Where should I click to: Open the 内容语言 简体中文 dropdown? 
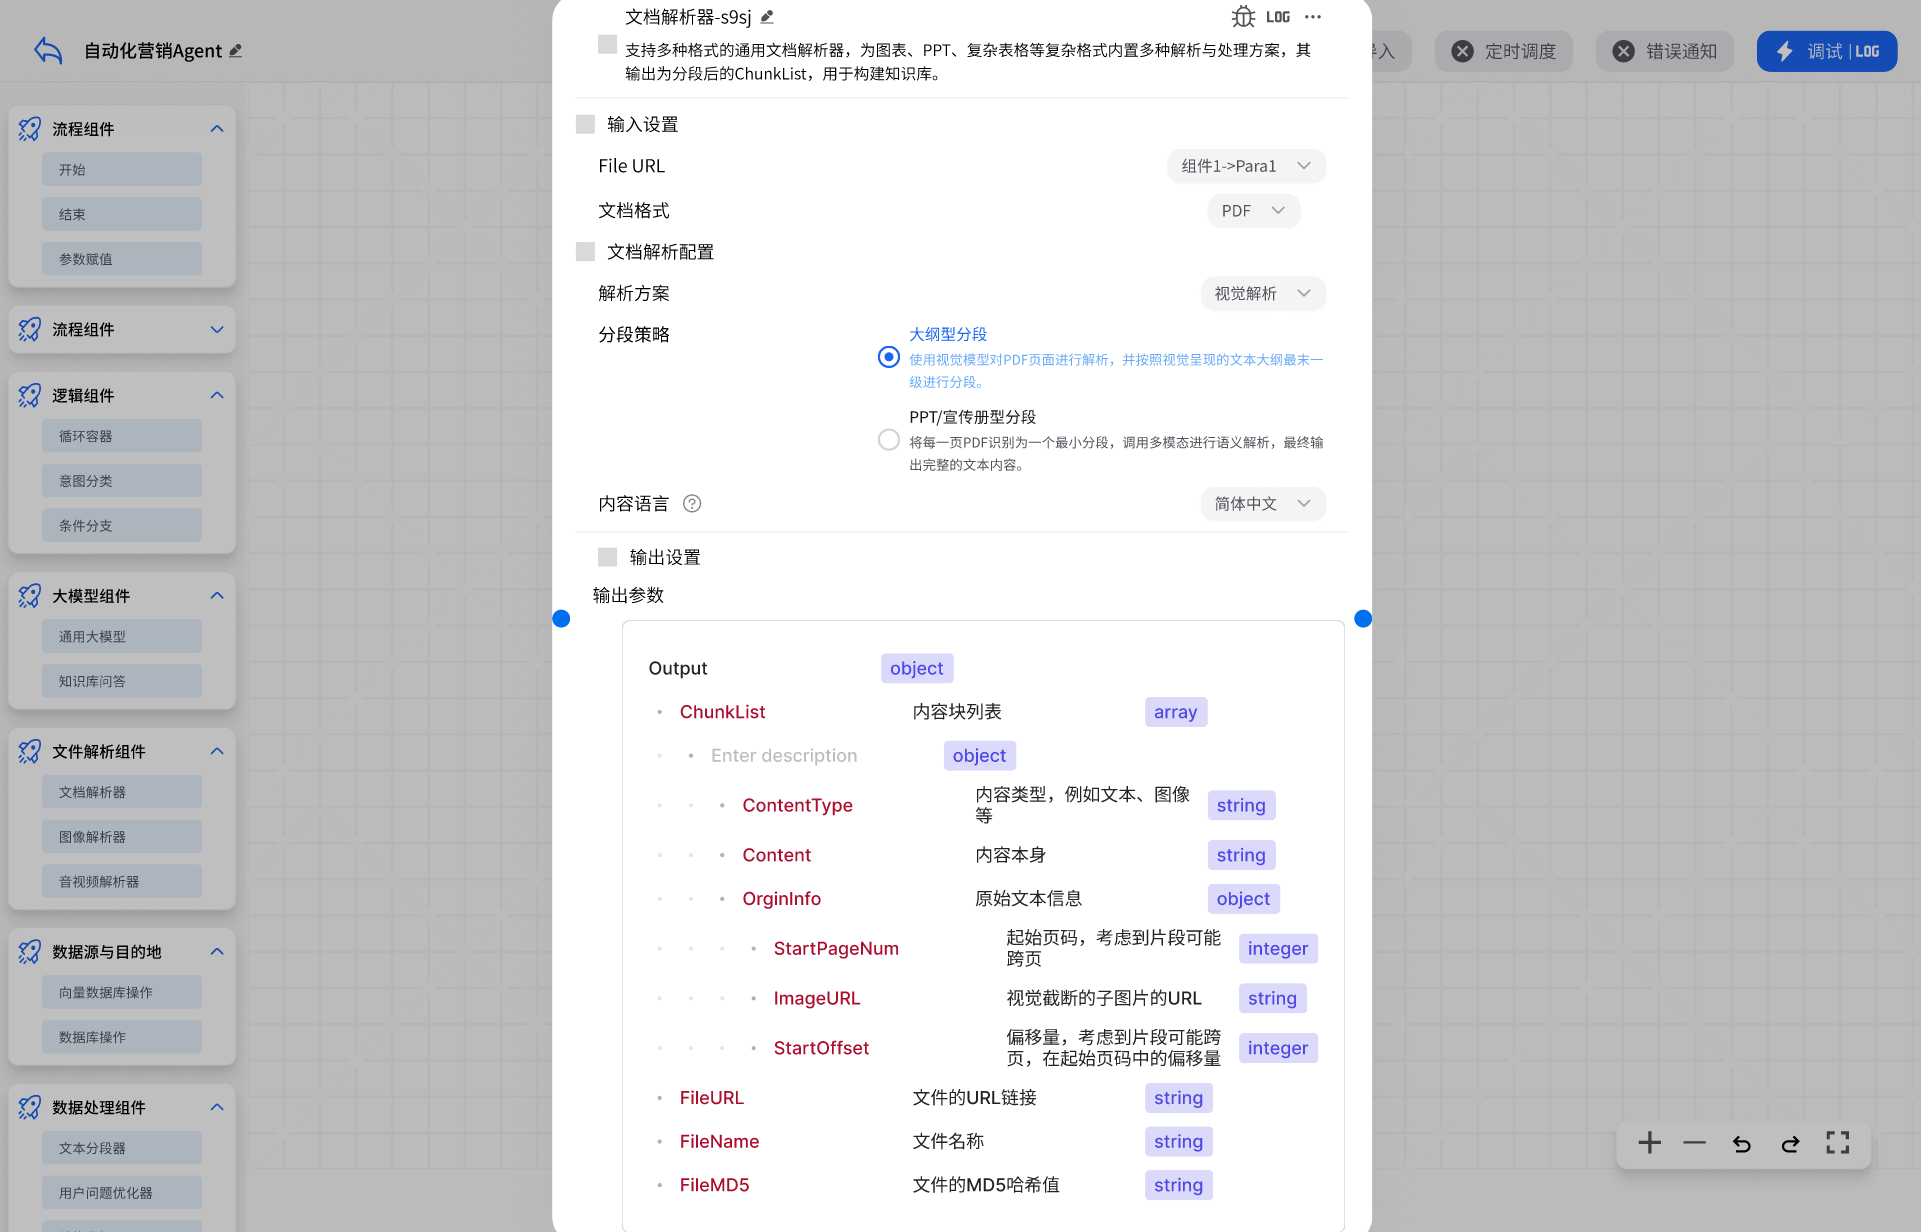tap(1263, 504)
